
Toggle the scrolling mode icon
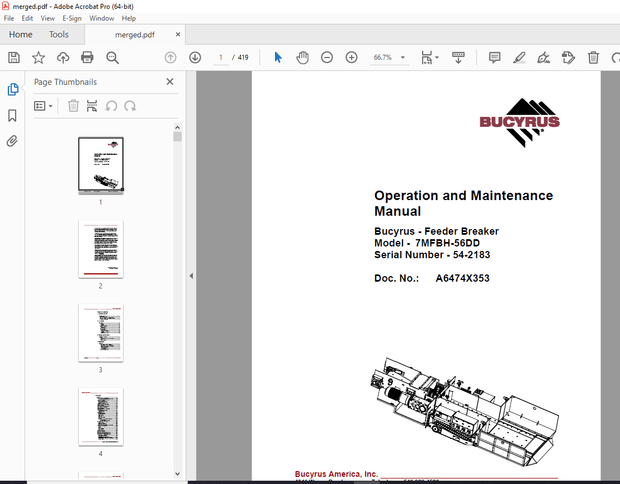[458, 58]
